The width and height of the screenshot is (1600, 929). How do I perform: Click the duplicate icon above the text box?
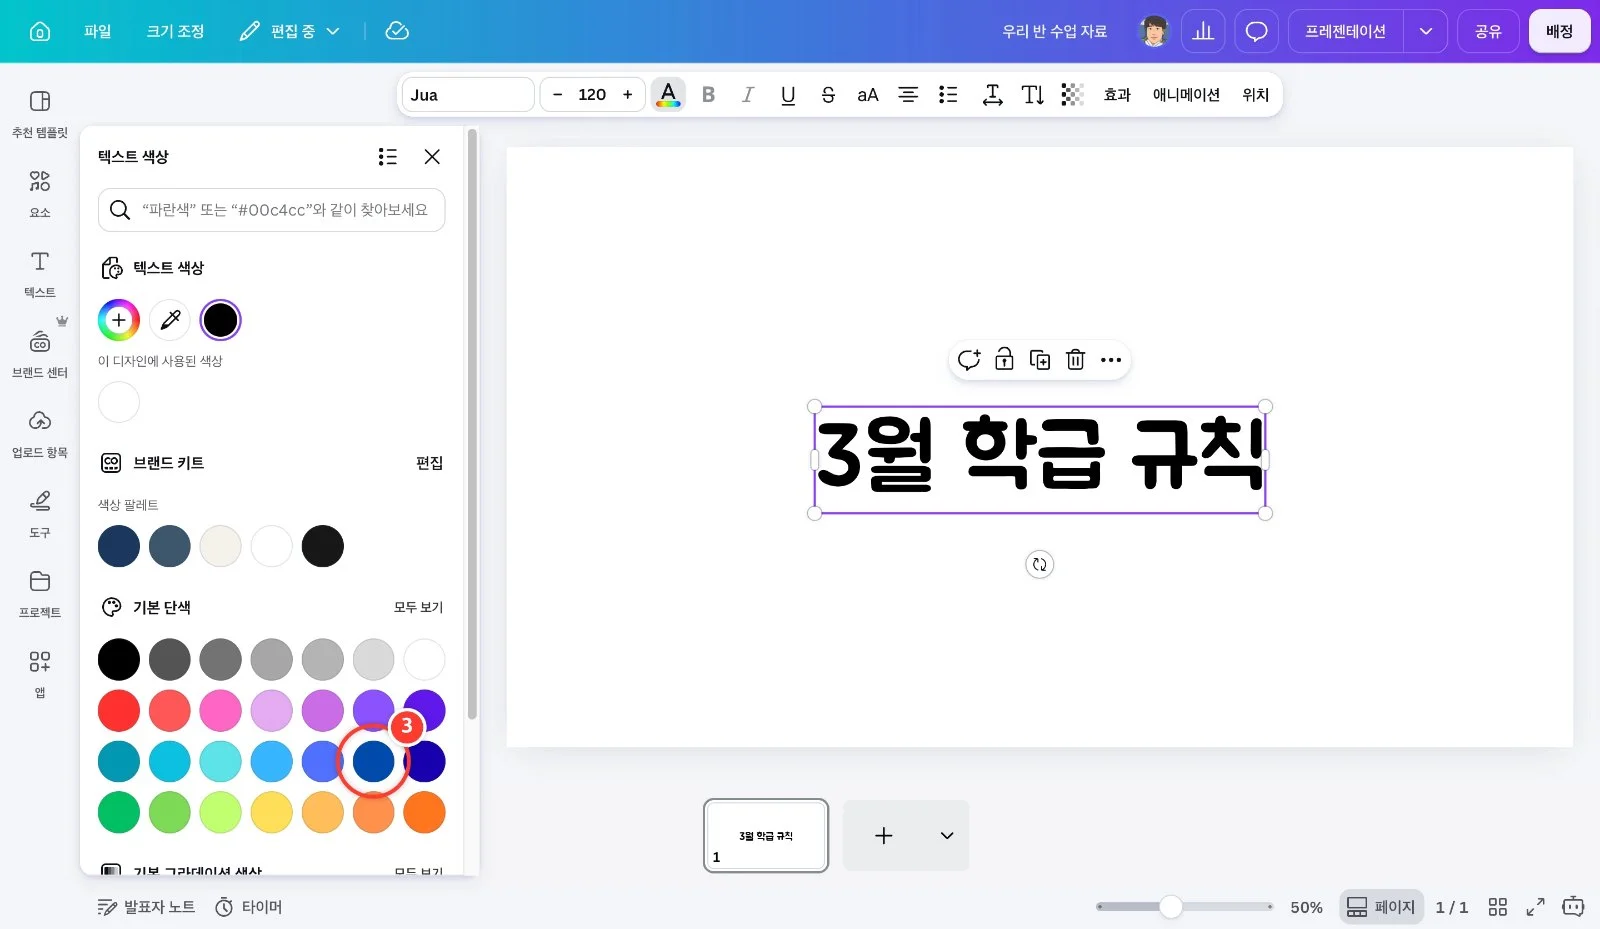tap(1040, 360)
